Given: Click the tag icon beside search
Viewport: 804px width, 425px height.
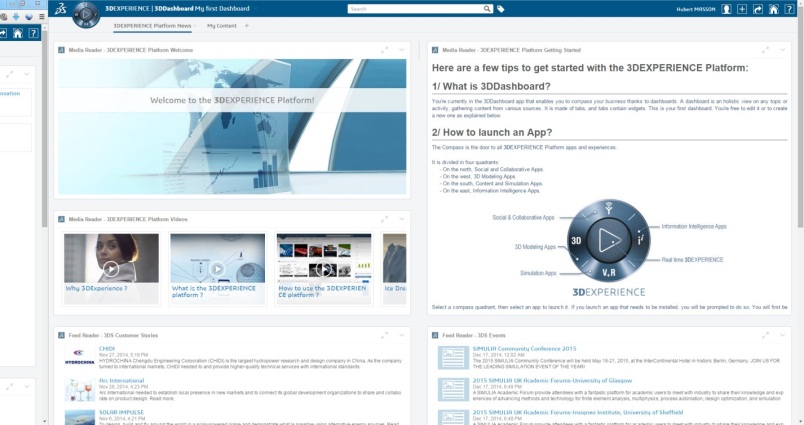Looking at the screenshot, I should click(501, 8).
